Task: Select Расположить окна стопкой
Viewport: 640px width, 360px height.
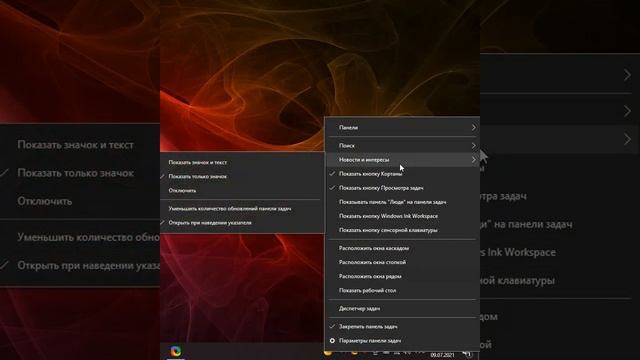Action: pos(402,262)
